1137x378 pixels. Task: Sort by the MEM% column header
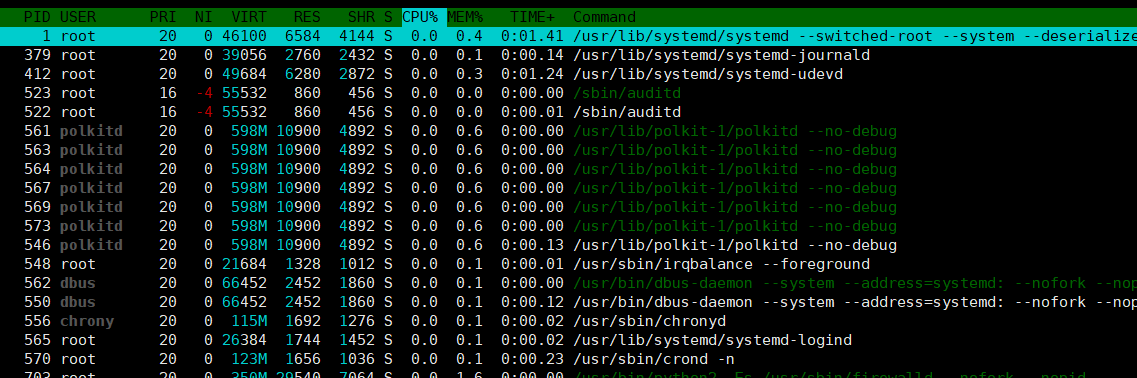465,17
